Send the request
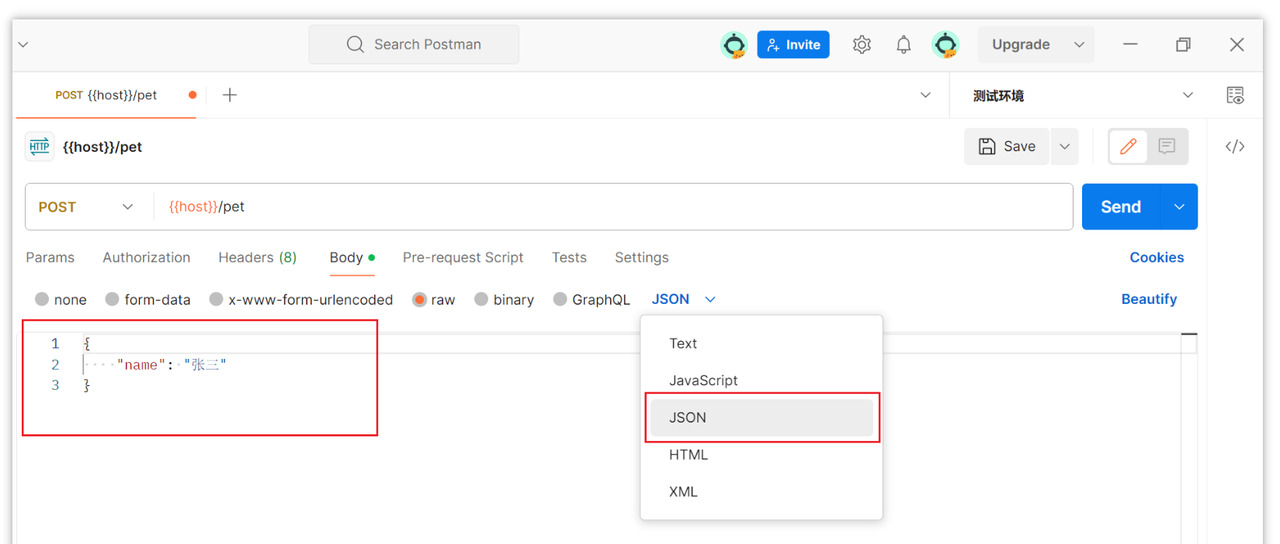1280x544 pixels. pyautogui.click(x=1121, y=207)
